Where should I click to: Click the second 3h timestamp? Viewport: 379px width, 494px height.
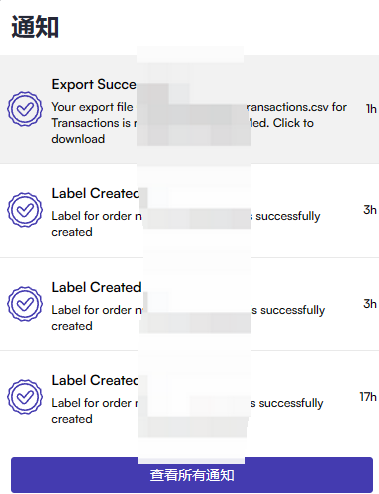pos(370,304)
